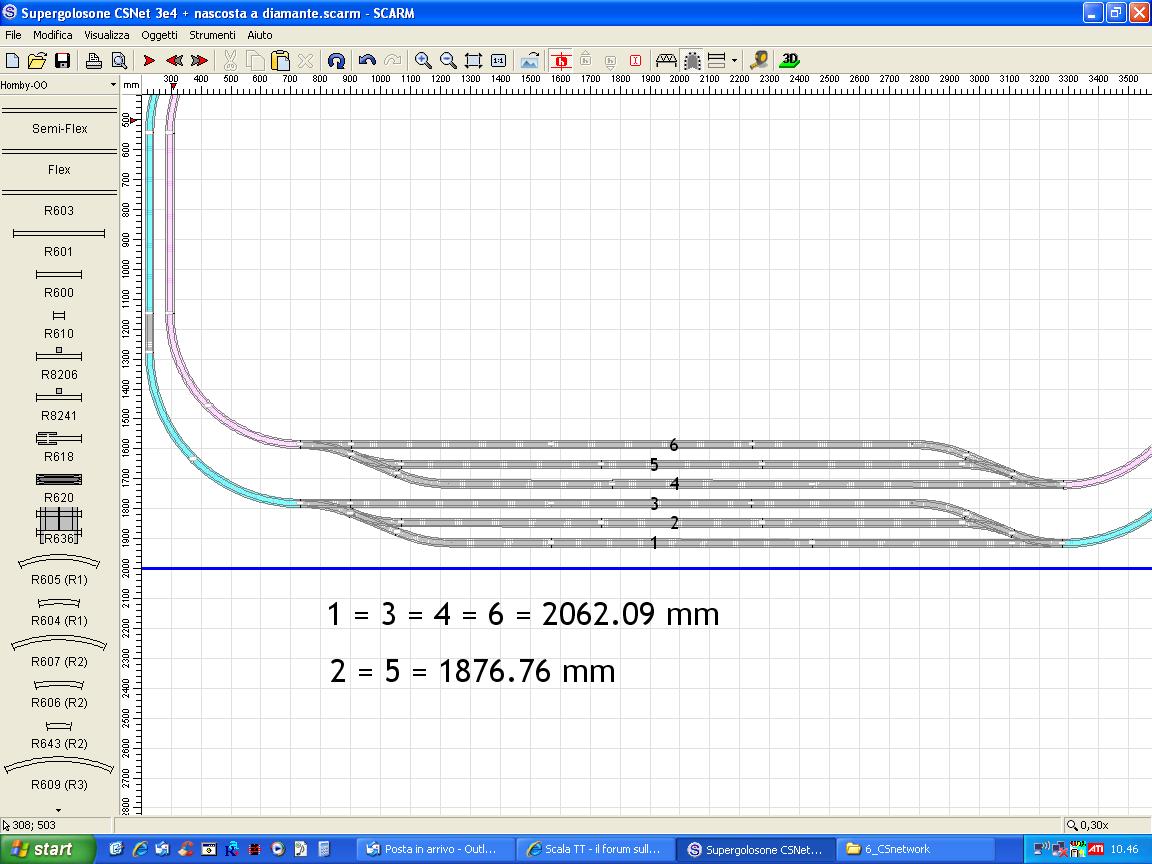Select the R601 straight track piece

click(59, 242)
